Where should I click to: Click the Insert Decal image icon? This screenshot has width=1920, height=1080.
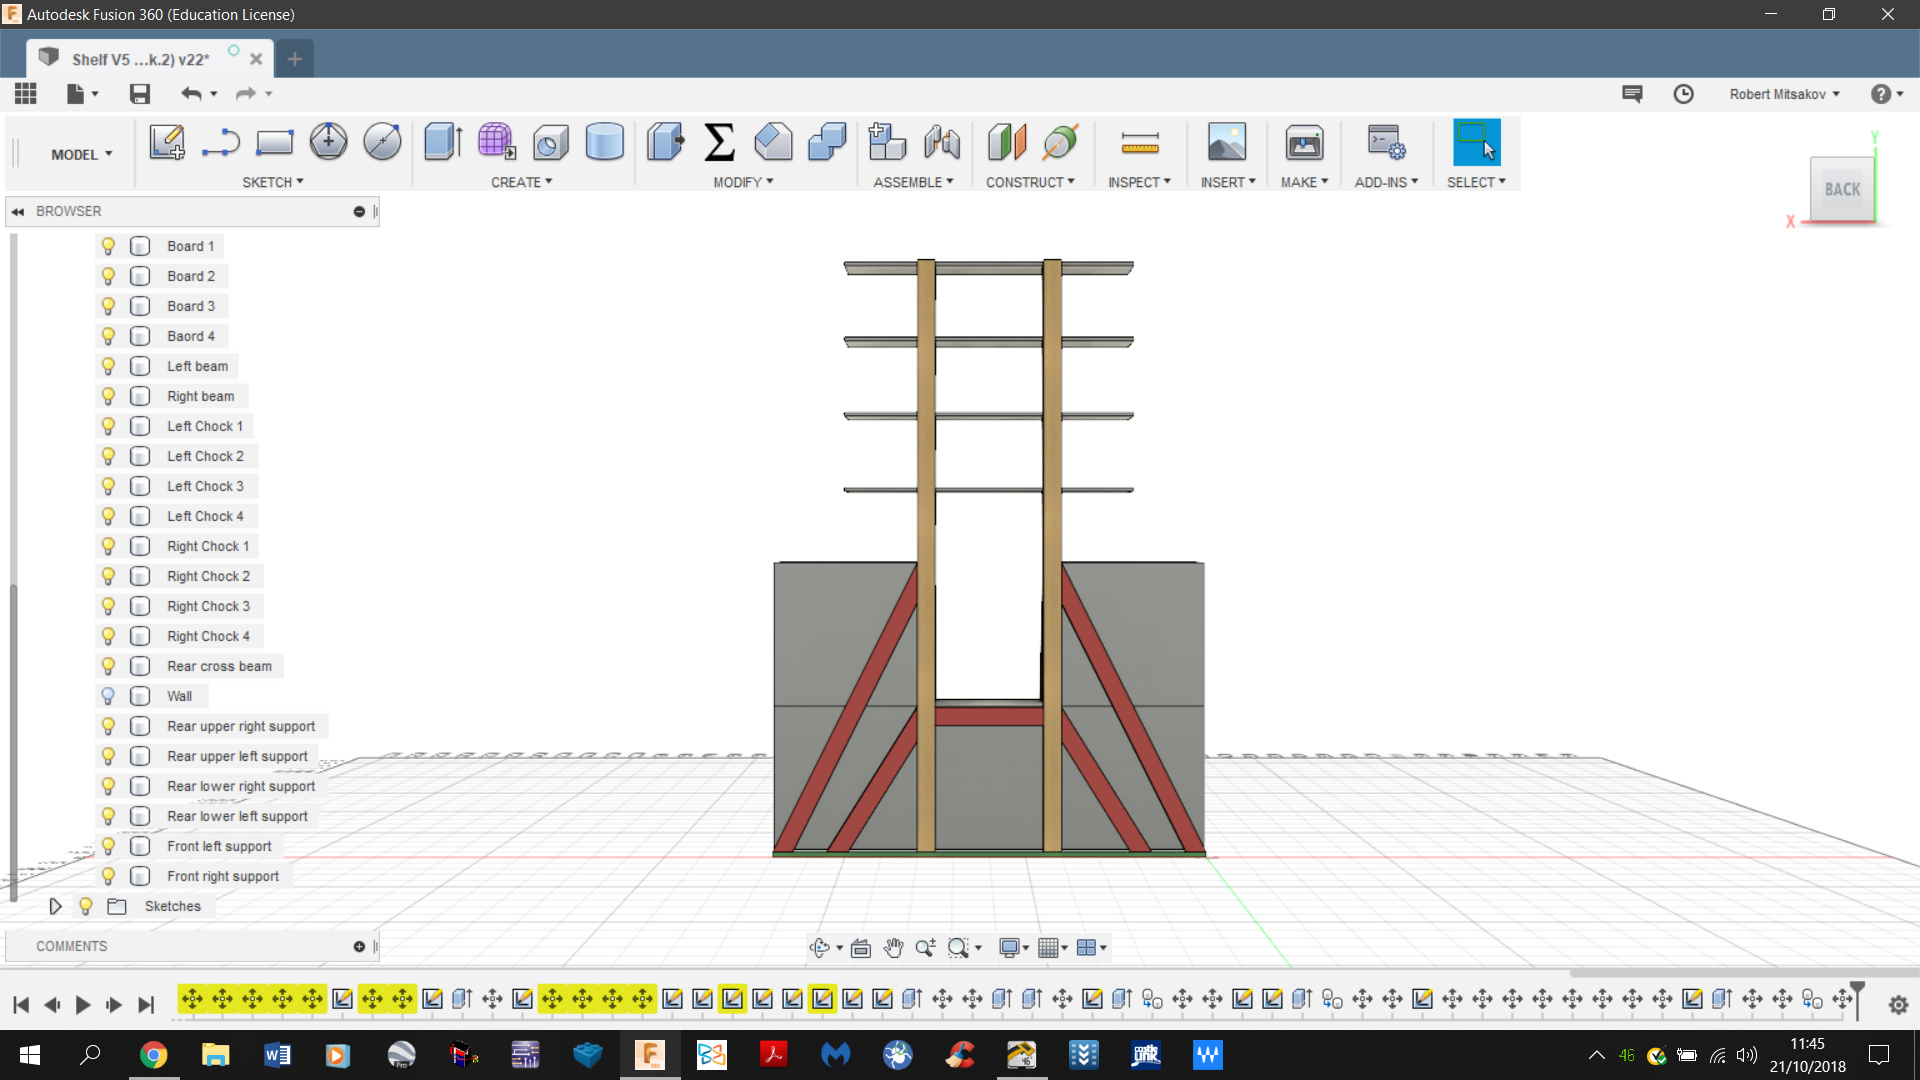(x=1227, y=142)
